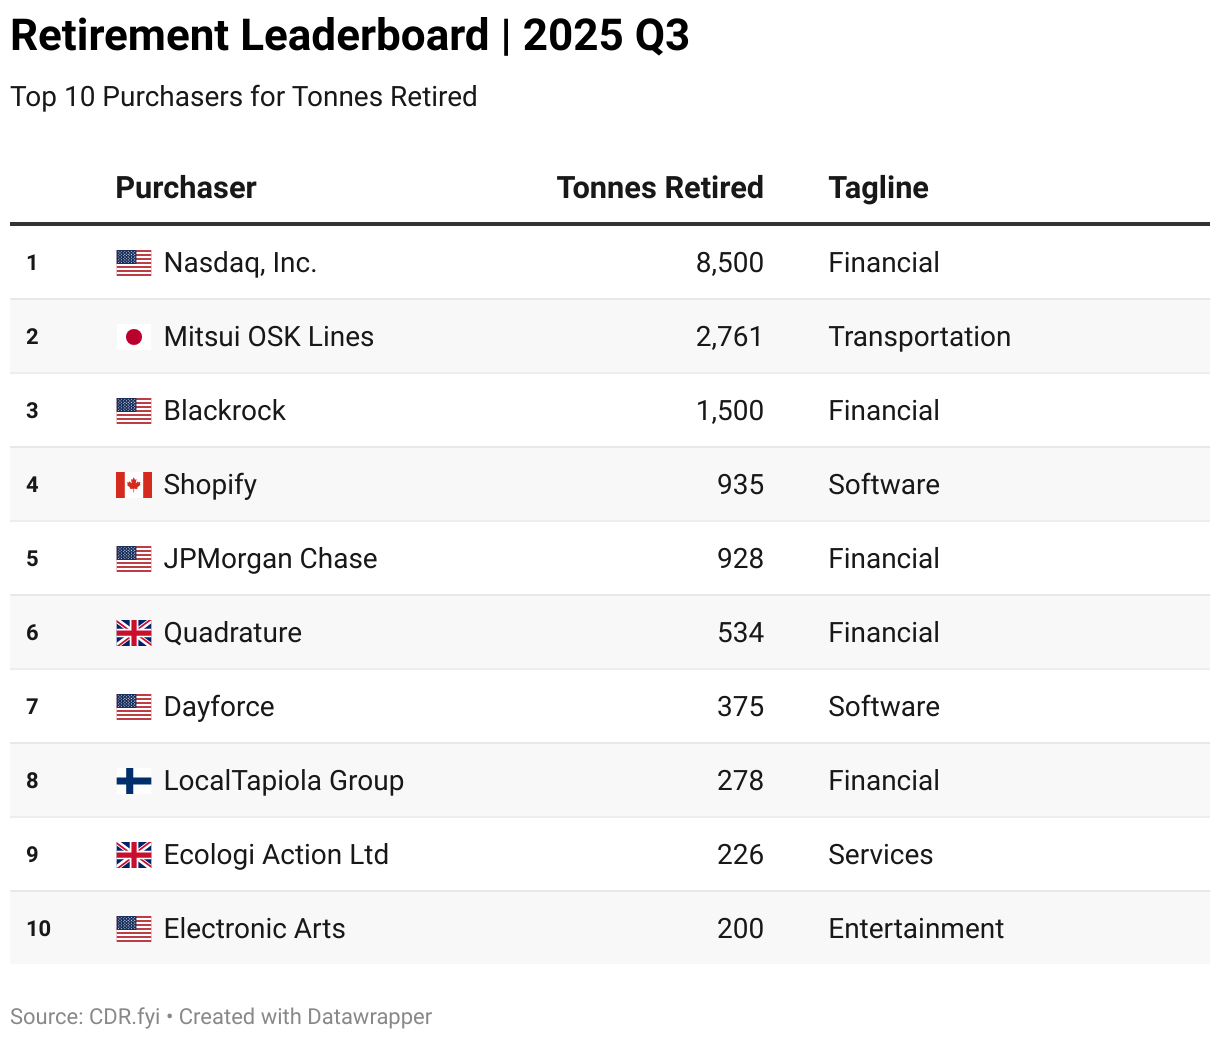
Task: Click the Purchaser column header
Action: click(186, 188)
